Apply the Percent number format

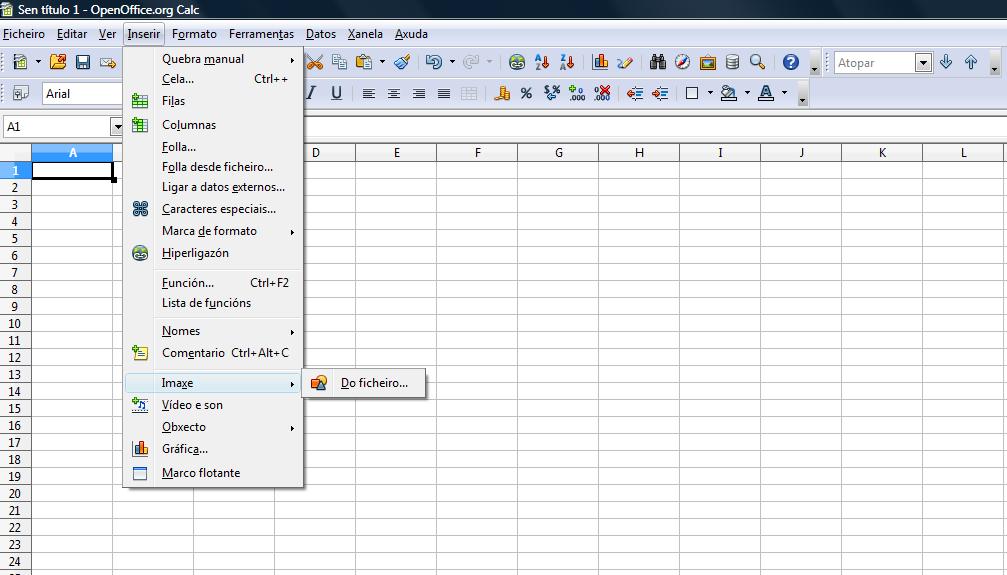[x=526, y=94]
